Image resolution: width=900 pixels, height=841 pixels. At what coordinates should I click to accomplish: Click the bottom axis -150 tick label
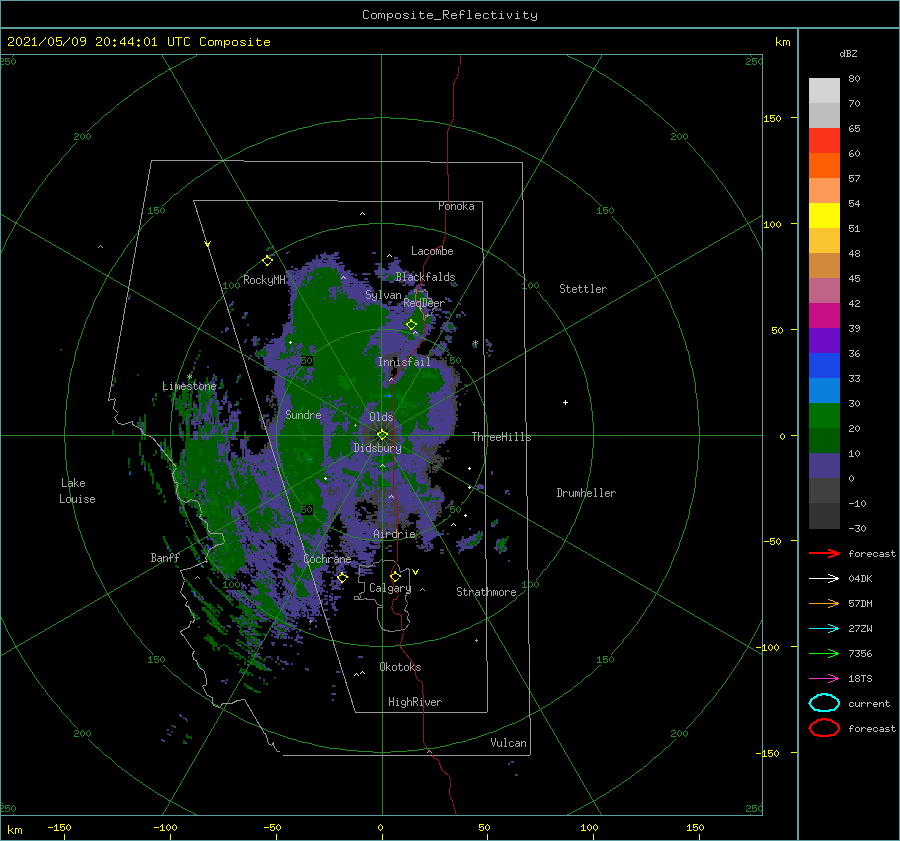[59, 827]
